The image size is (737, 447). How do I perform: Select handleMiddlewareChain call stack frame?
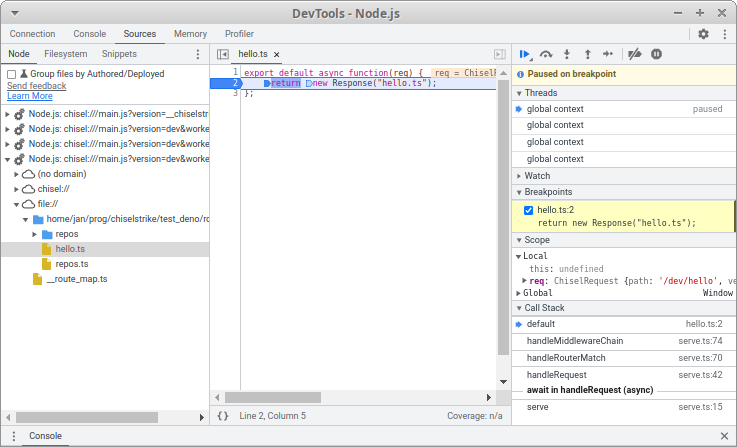623,341
